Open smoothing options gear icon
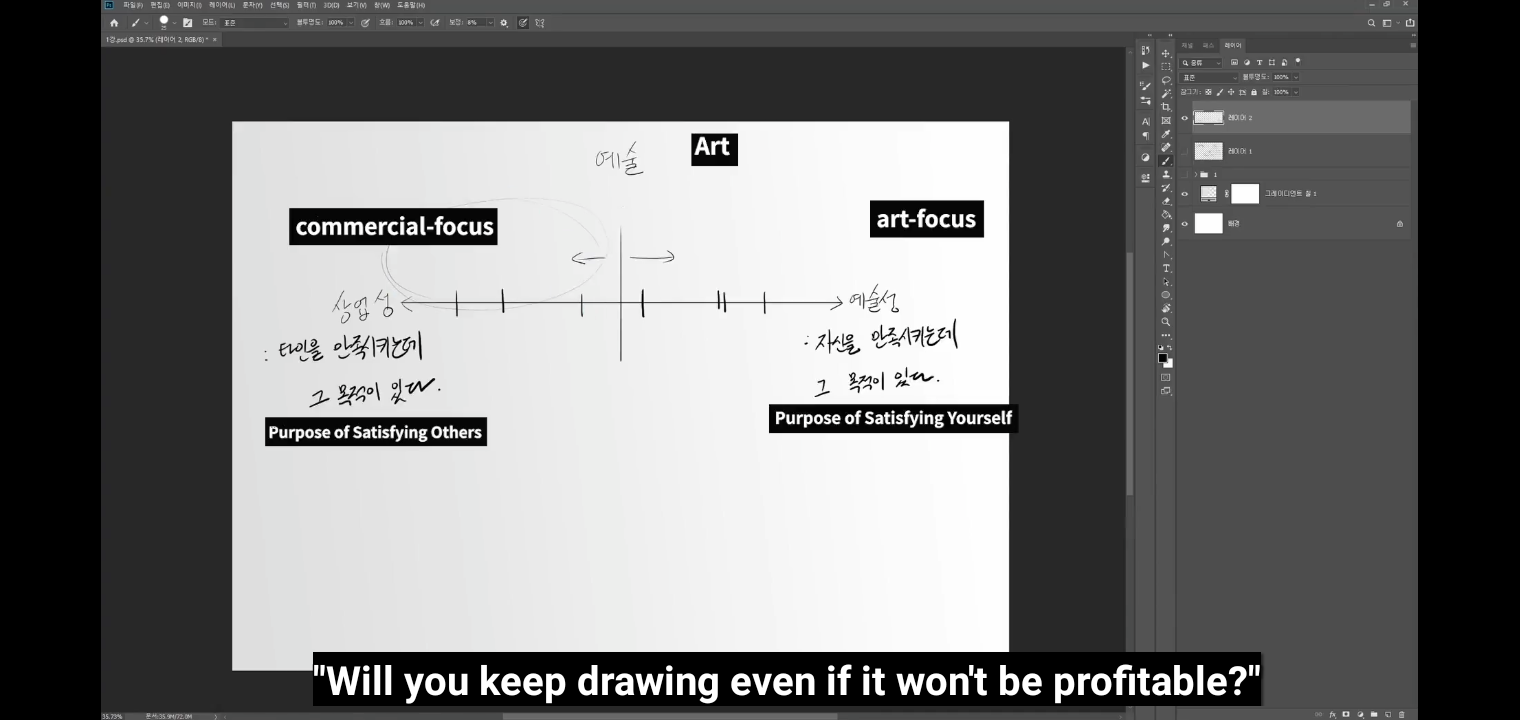Image resolution: width=1520 pixels, height=720 pixels. [x=503, y=22]
